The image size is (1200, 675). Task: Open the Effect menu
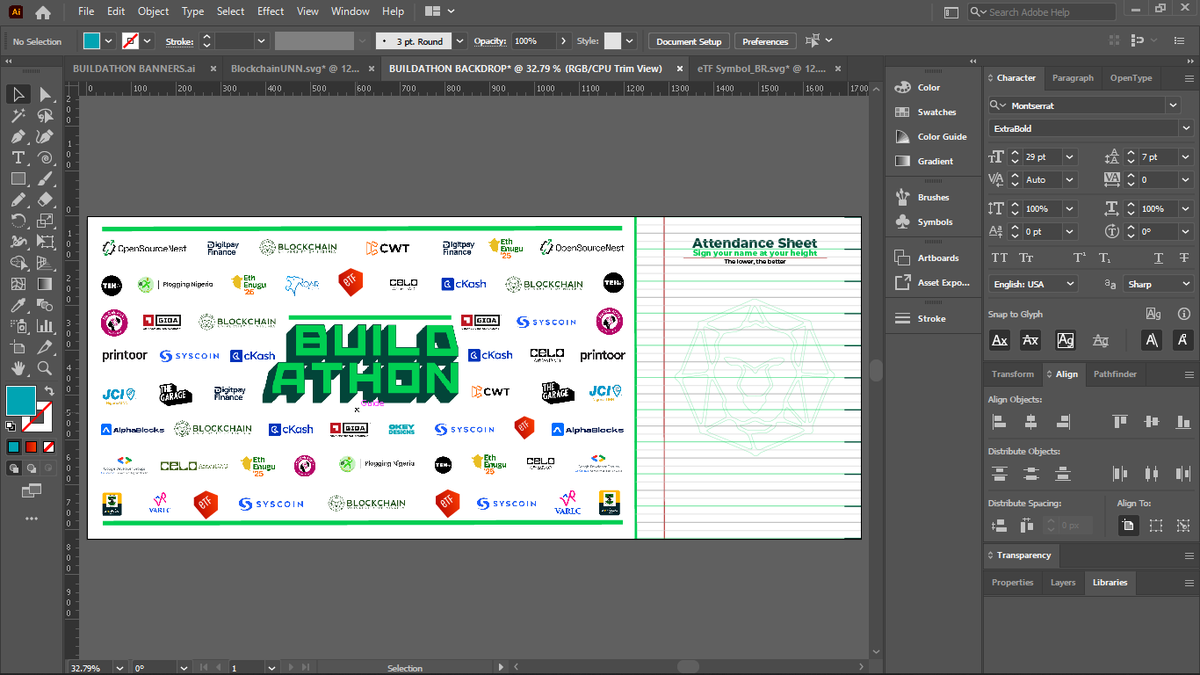point(270,11)
